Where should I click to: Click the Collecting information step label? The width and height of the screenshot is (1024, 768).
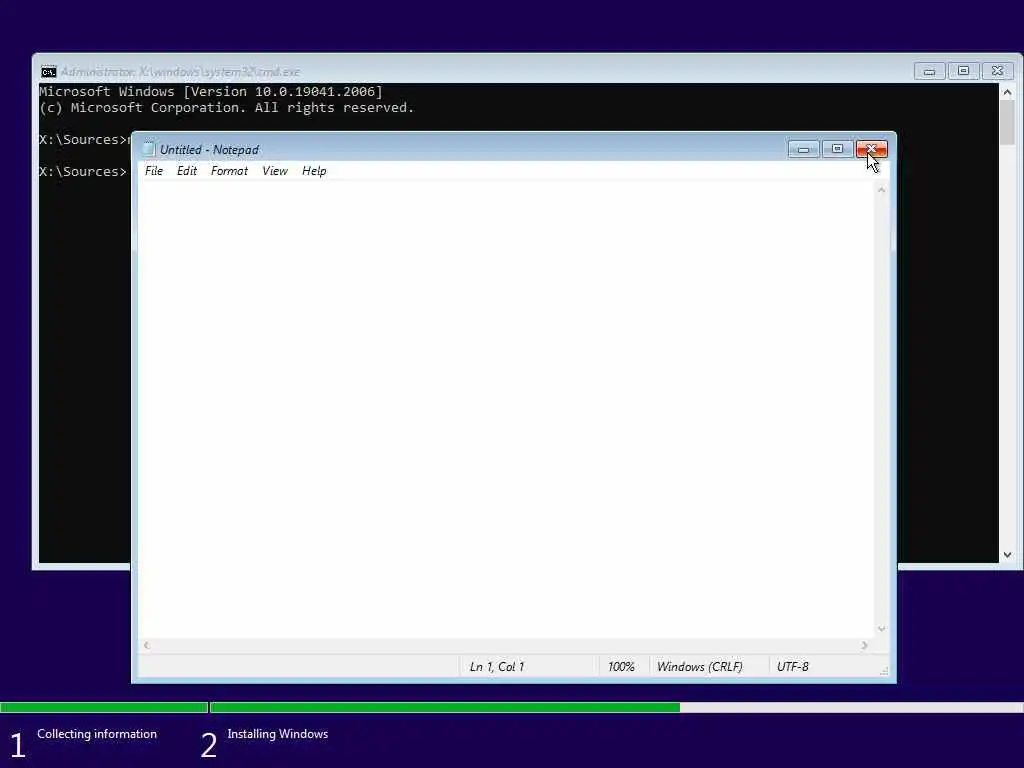(97, 734)
